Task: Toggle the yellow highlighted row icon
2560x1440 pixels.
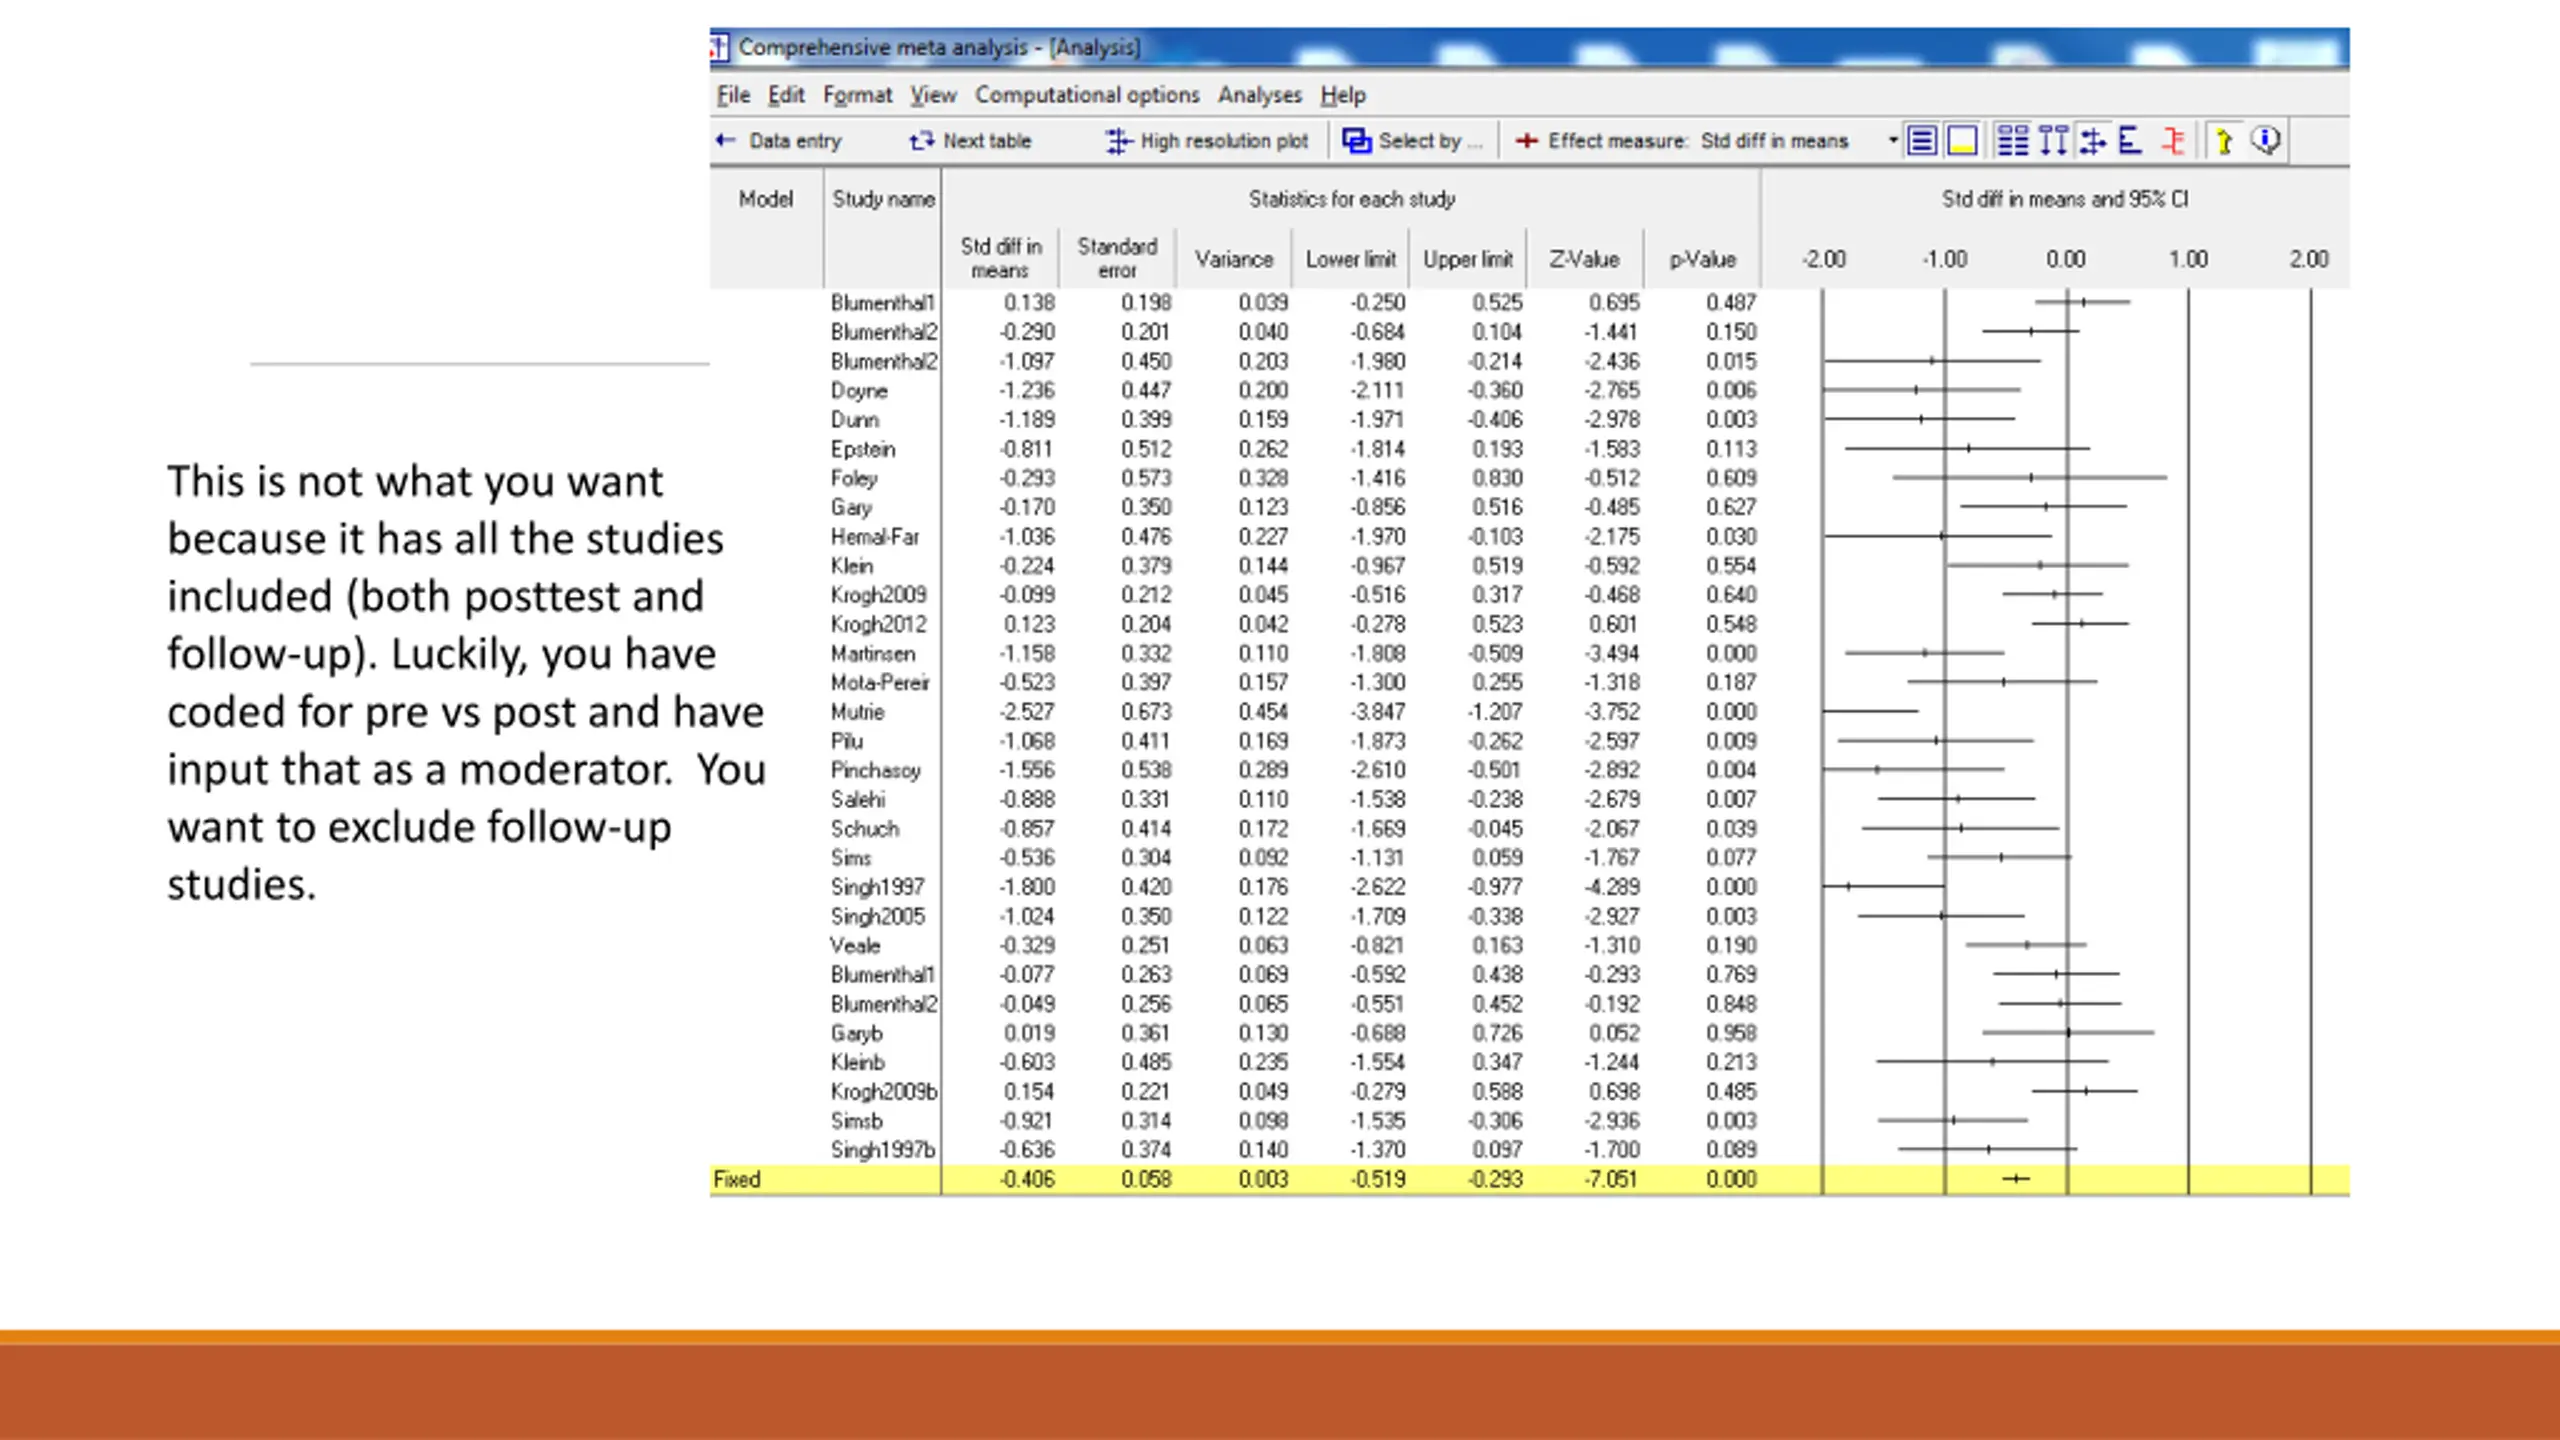Action: click(1962, 141)
